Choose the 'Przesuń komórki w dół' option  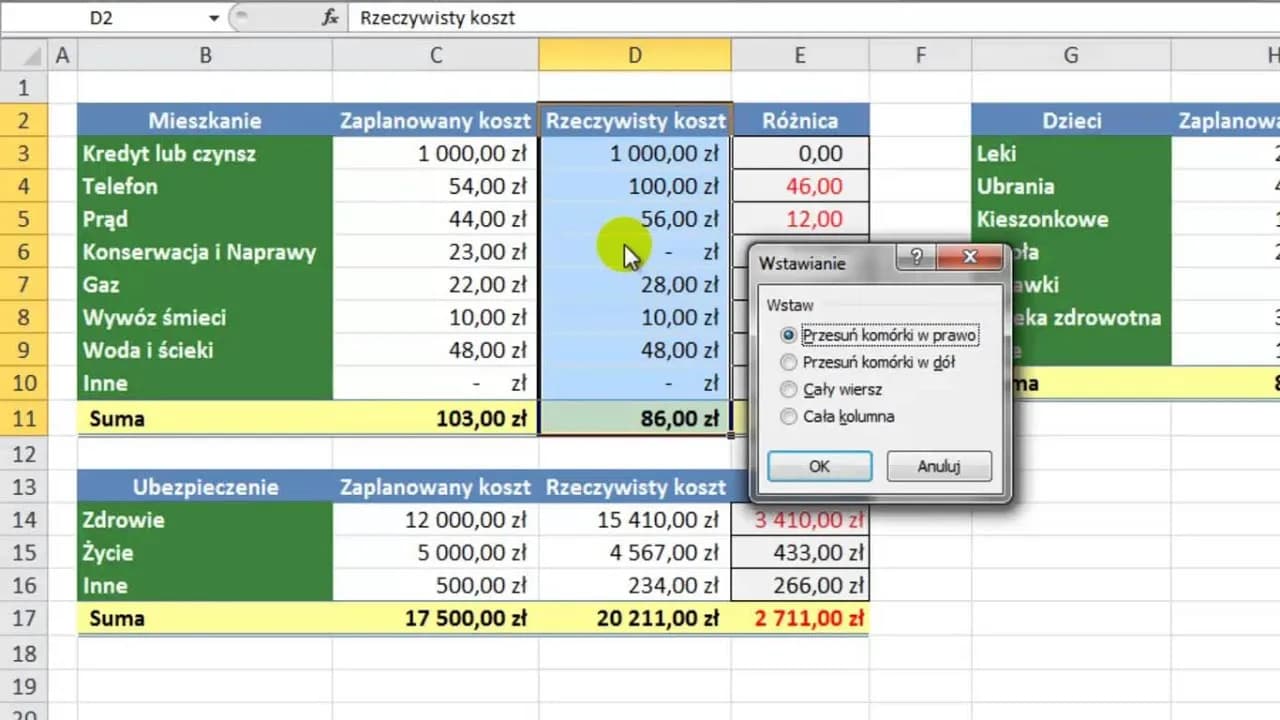click(x=789, y=363)
